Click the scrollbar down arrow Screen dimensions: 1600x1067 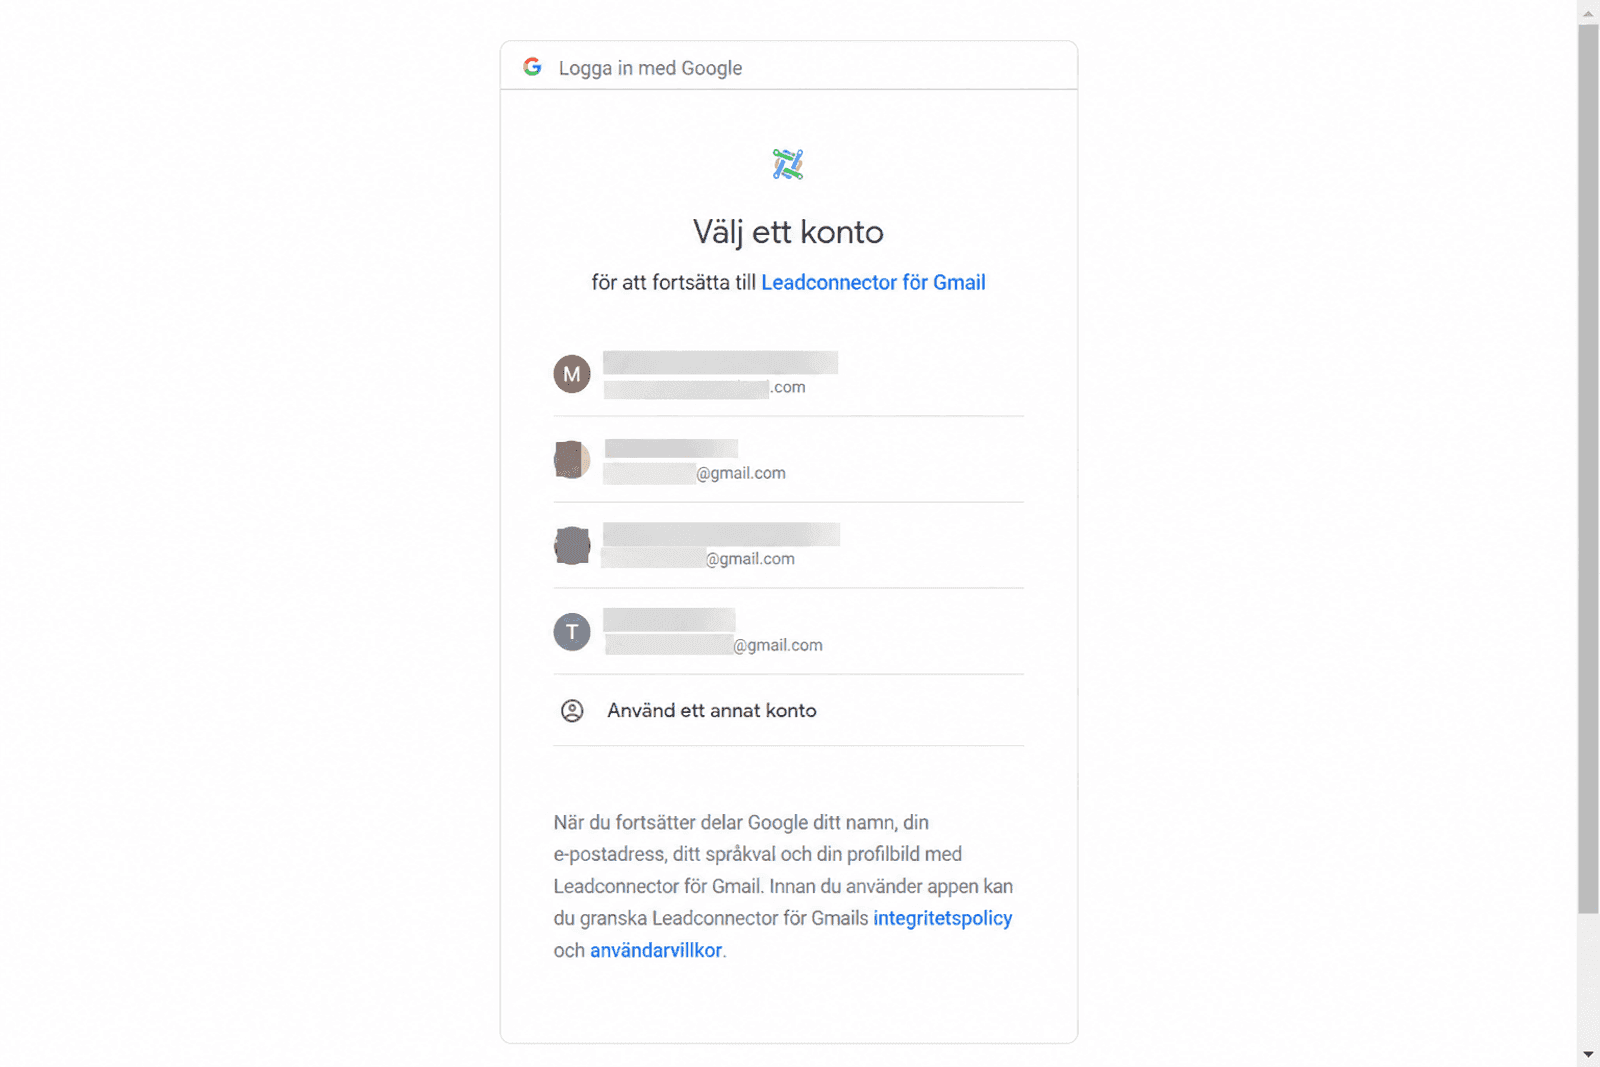(1588, 1055)
